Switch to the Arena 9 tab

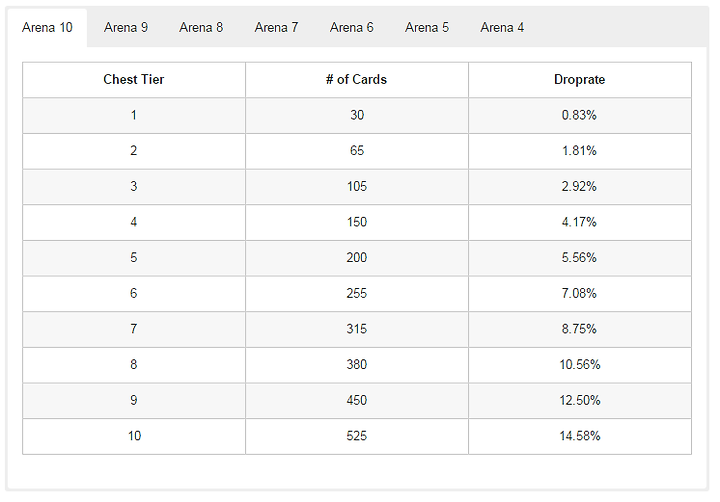click(126, 27)
